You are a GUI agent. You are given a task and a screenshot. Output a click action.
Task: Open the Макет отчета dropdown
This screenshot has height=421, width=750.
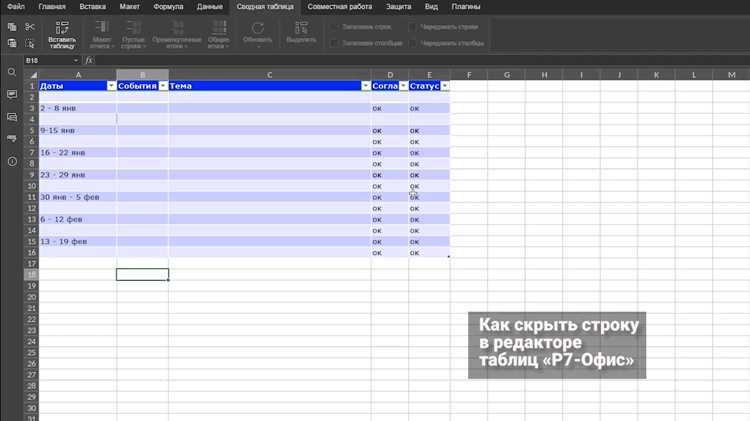tap(102, 35)
